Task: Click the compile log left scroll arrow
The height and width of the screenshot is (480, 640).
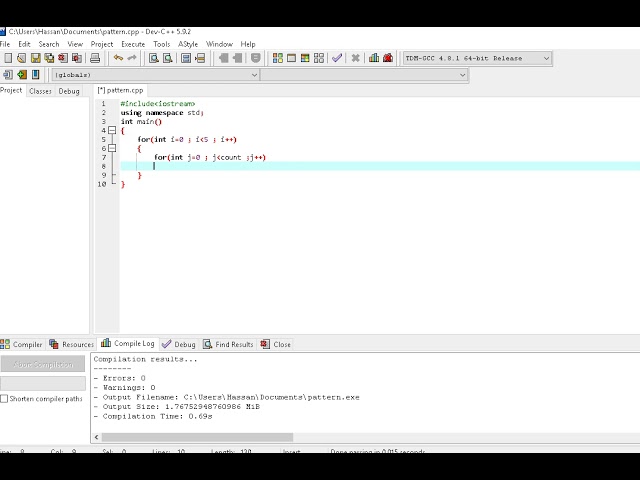Action: (97, 437)
